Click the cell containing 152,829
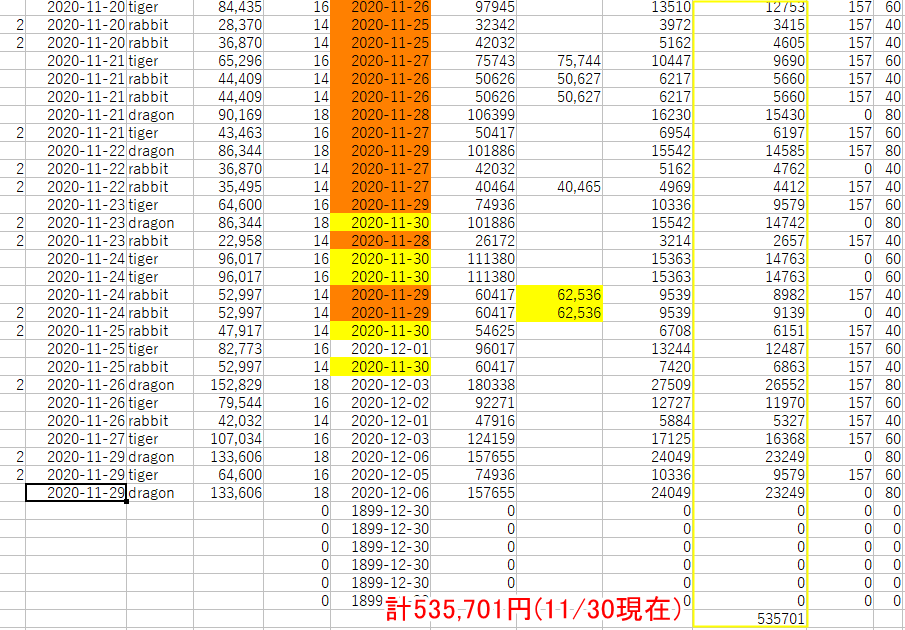The width and height of the screenshot is (905, 630). click(228, 385)
